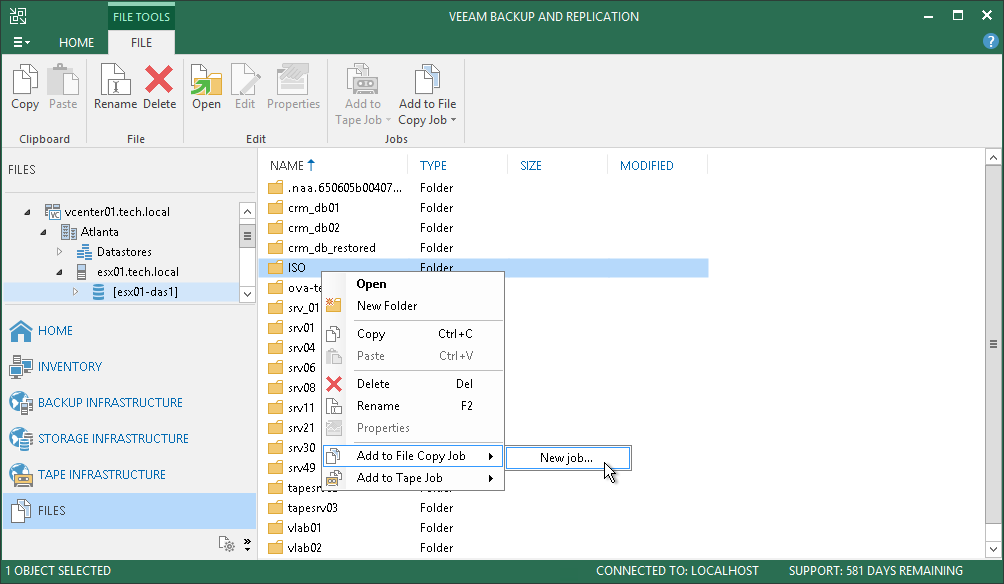This screenshot has width=1004, height=584.
Task: Select New job... in the submenu
Action: (567, 458)
